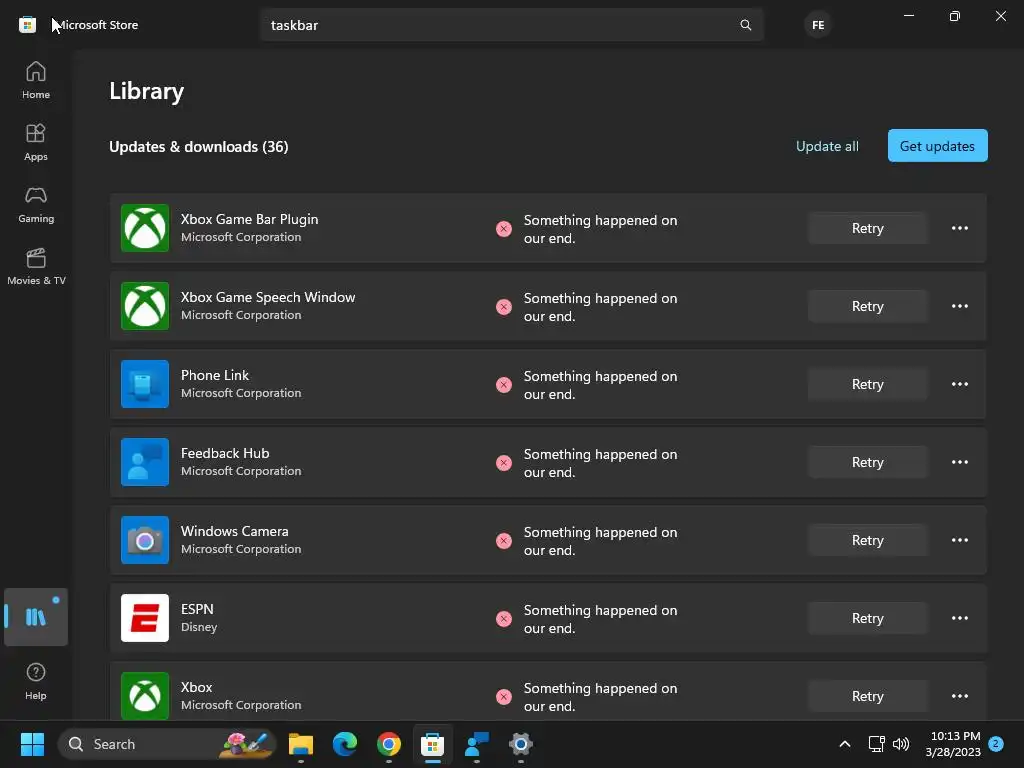
Task: Open more options for Phone Link
Action: click(x=959, y=384)
